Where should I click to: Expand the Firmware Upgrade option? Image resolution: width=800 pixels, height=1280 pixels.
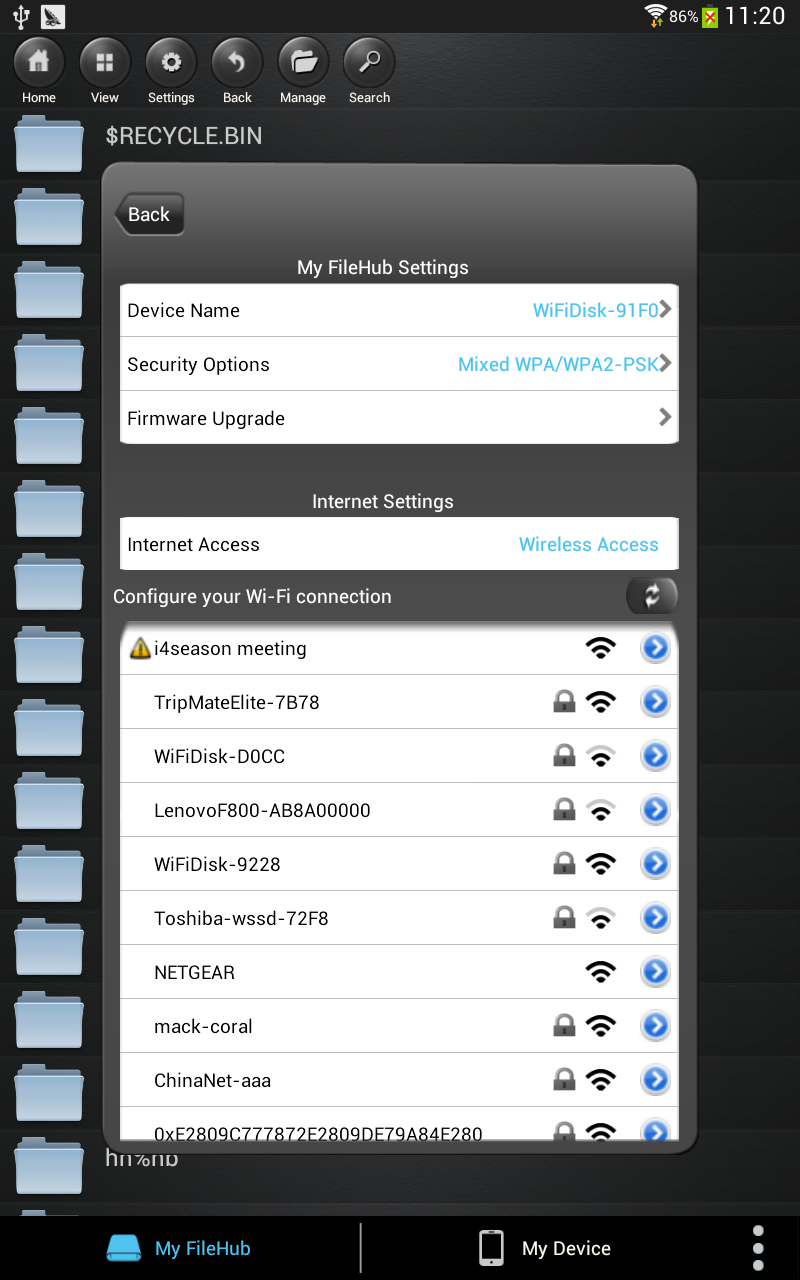[664, 418]
